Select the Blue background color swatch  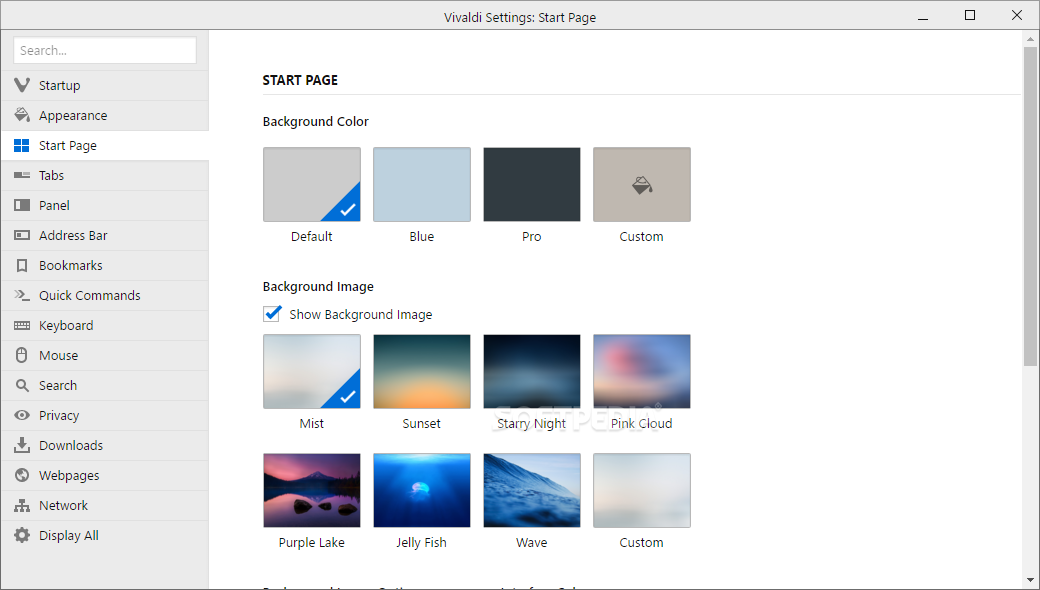pyautogui.click(x=422, y=184)
